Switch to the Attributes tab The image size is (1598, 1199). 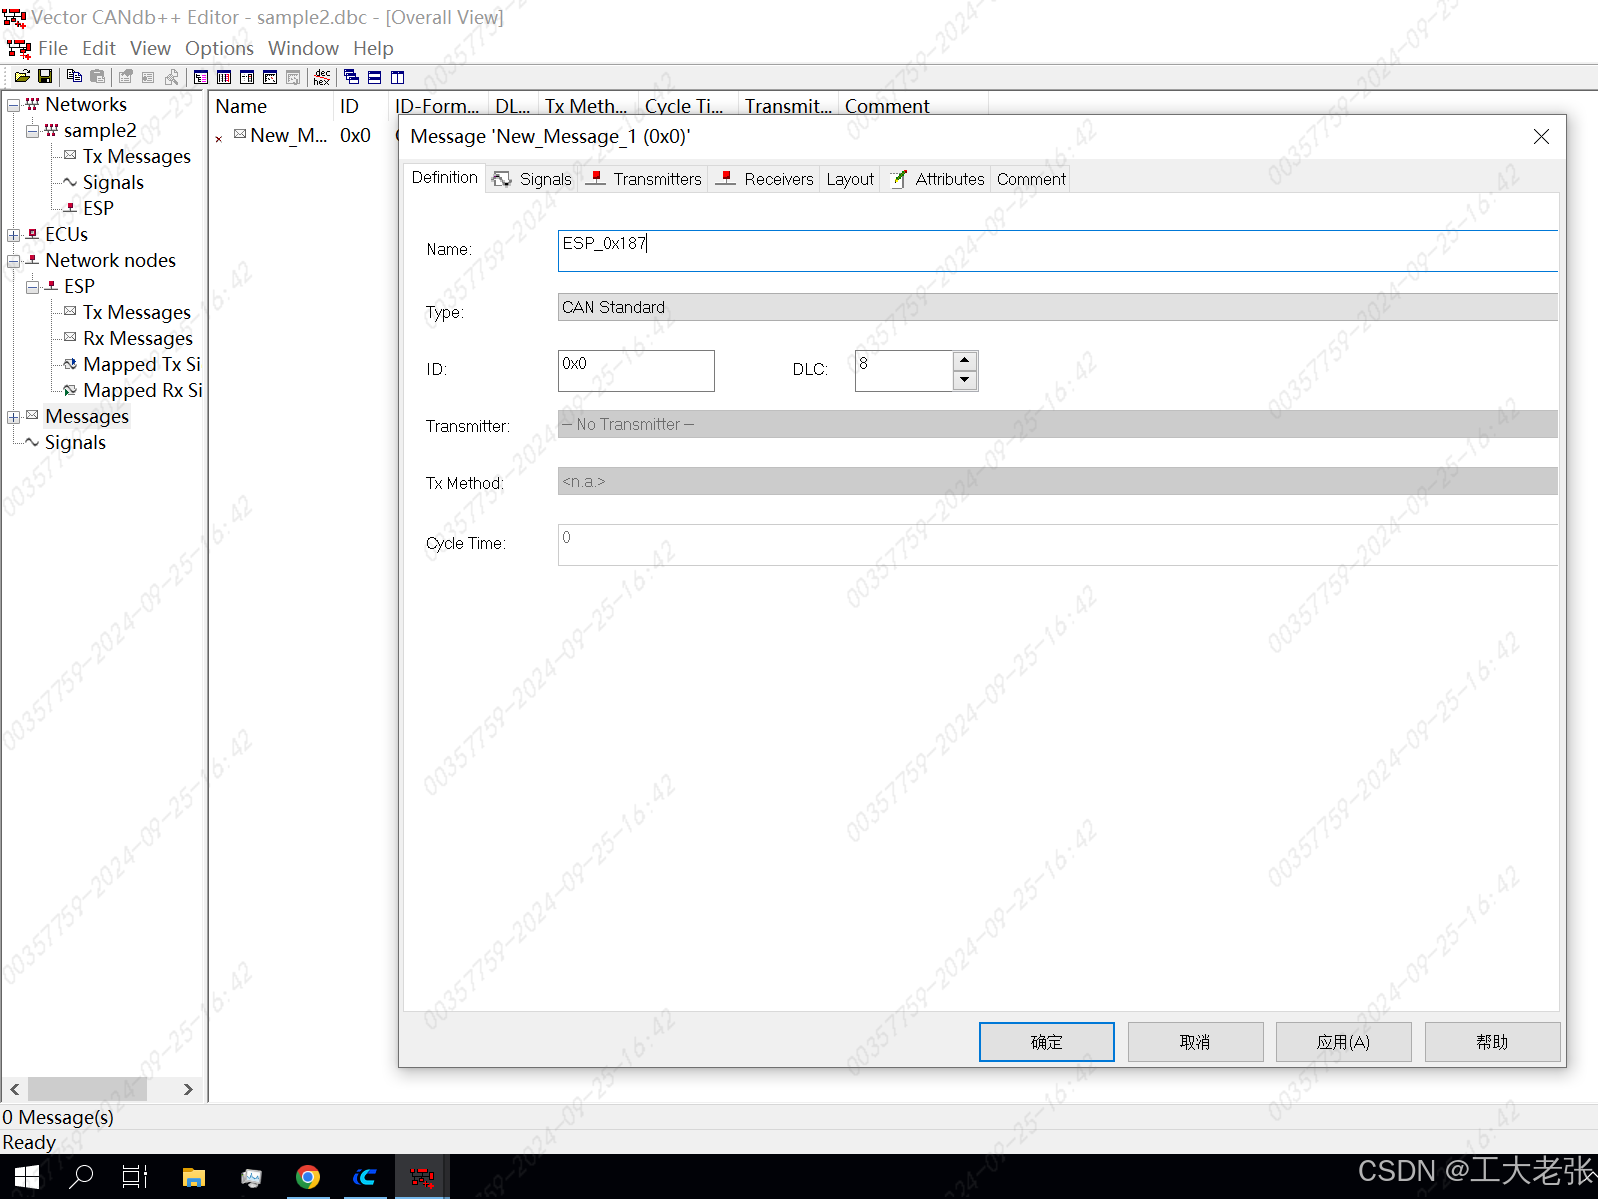tap(938, 179)
